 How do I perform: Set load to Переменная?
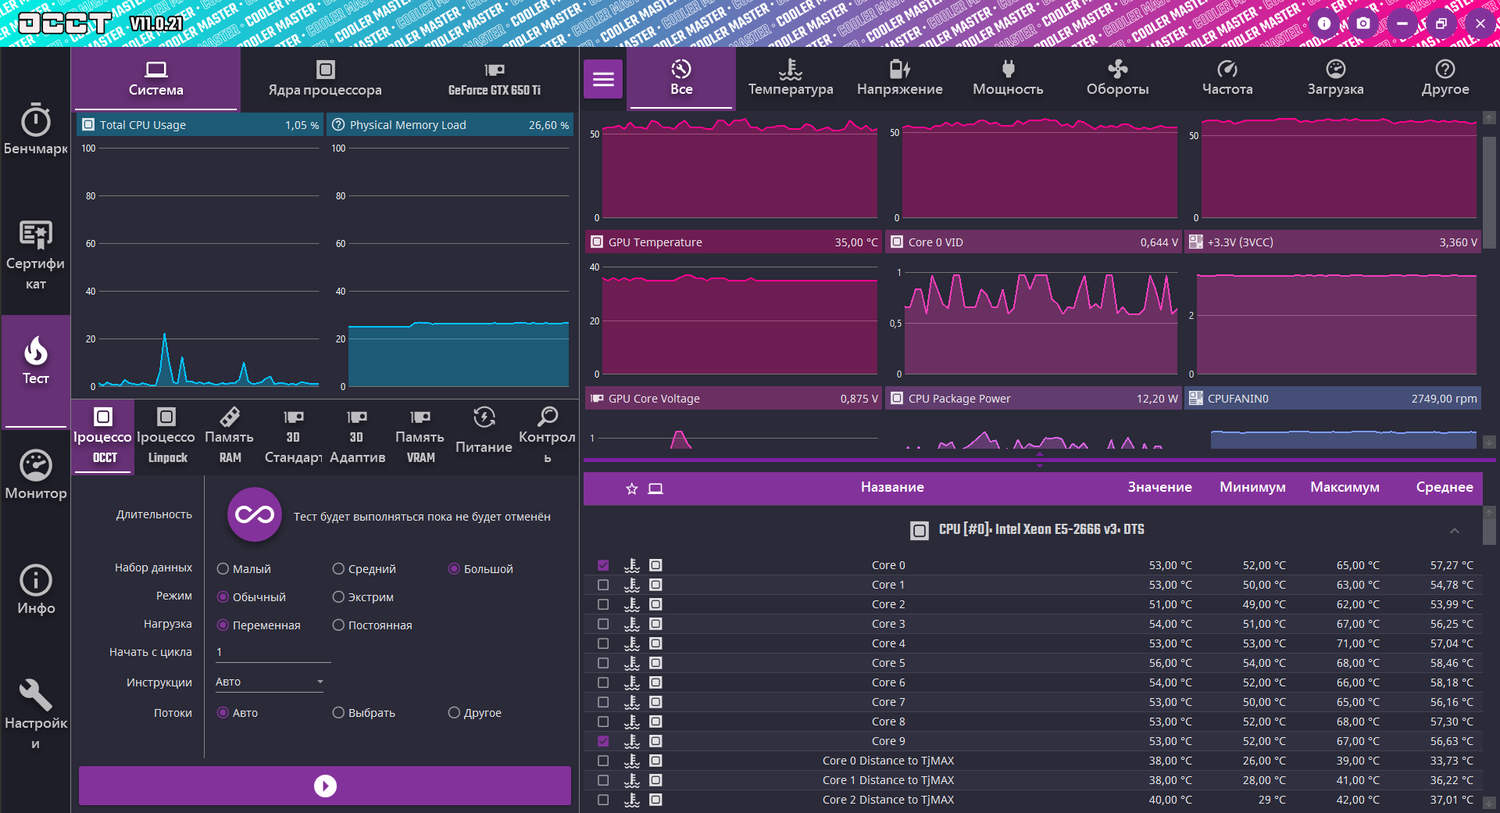click(223, 625)
